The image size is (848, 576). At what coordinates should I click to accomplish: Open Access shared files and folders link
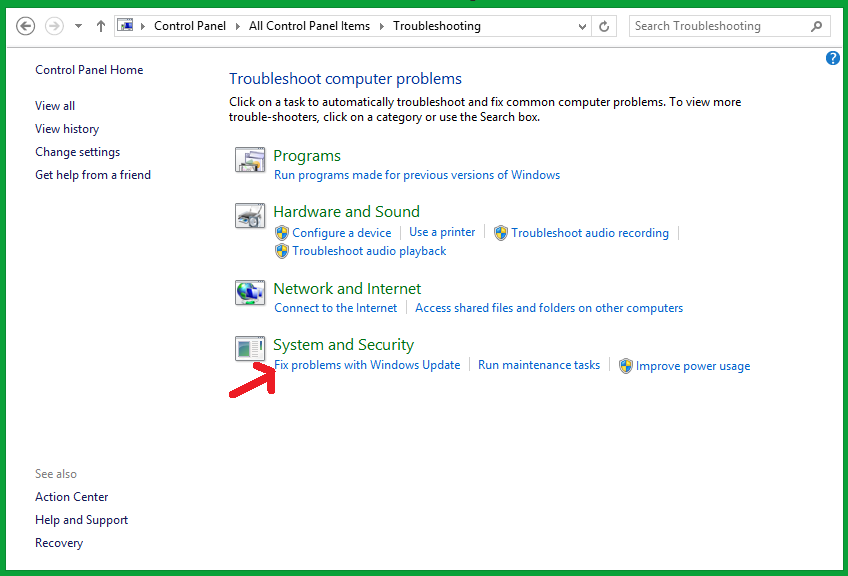point(549,308)
